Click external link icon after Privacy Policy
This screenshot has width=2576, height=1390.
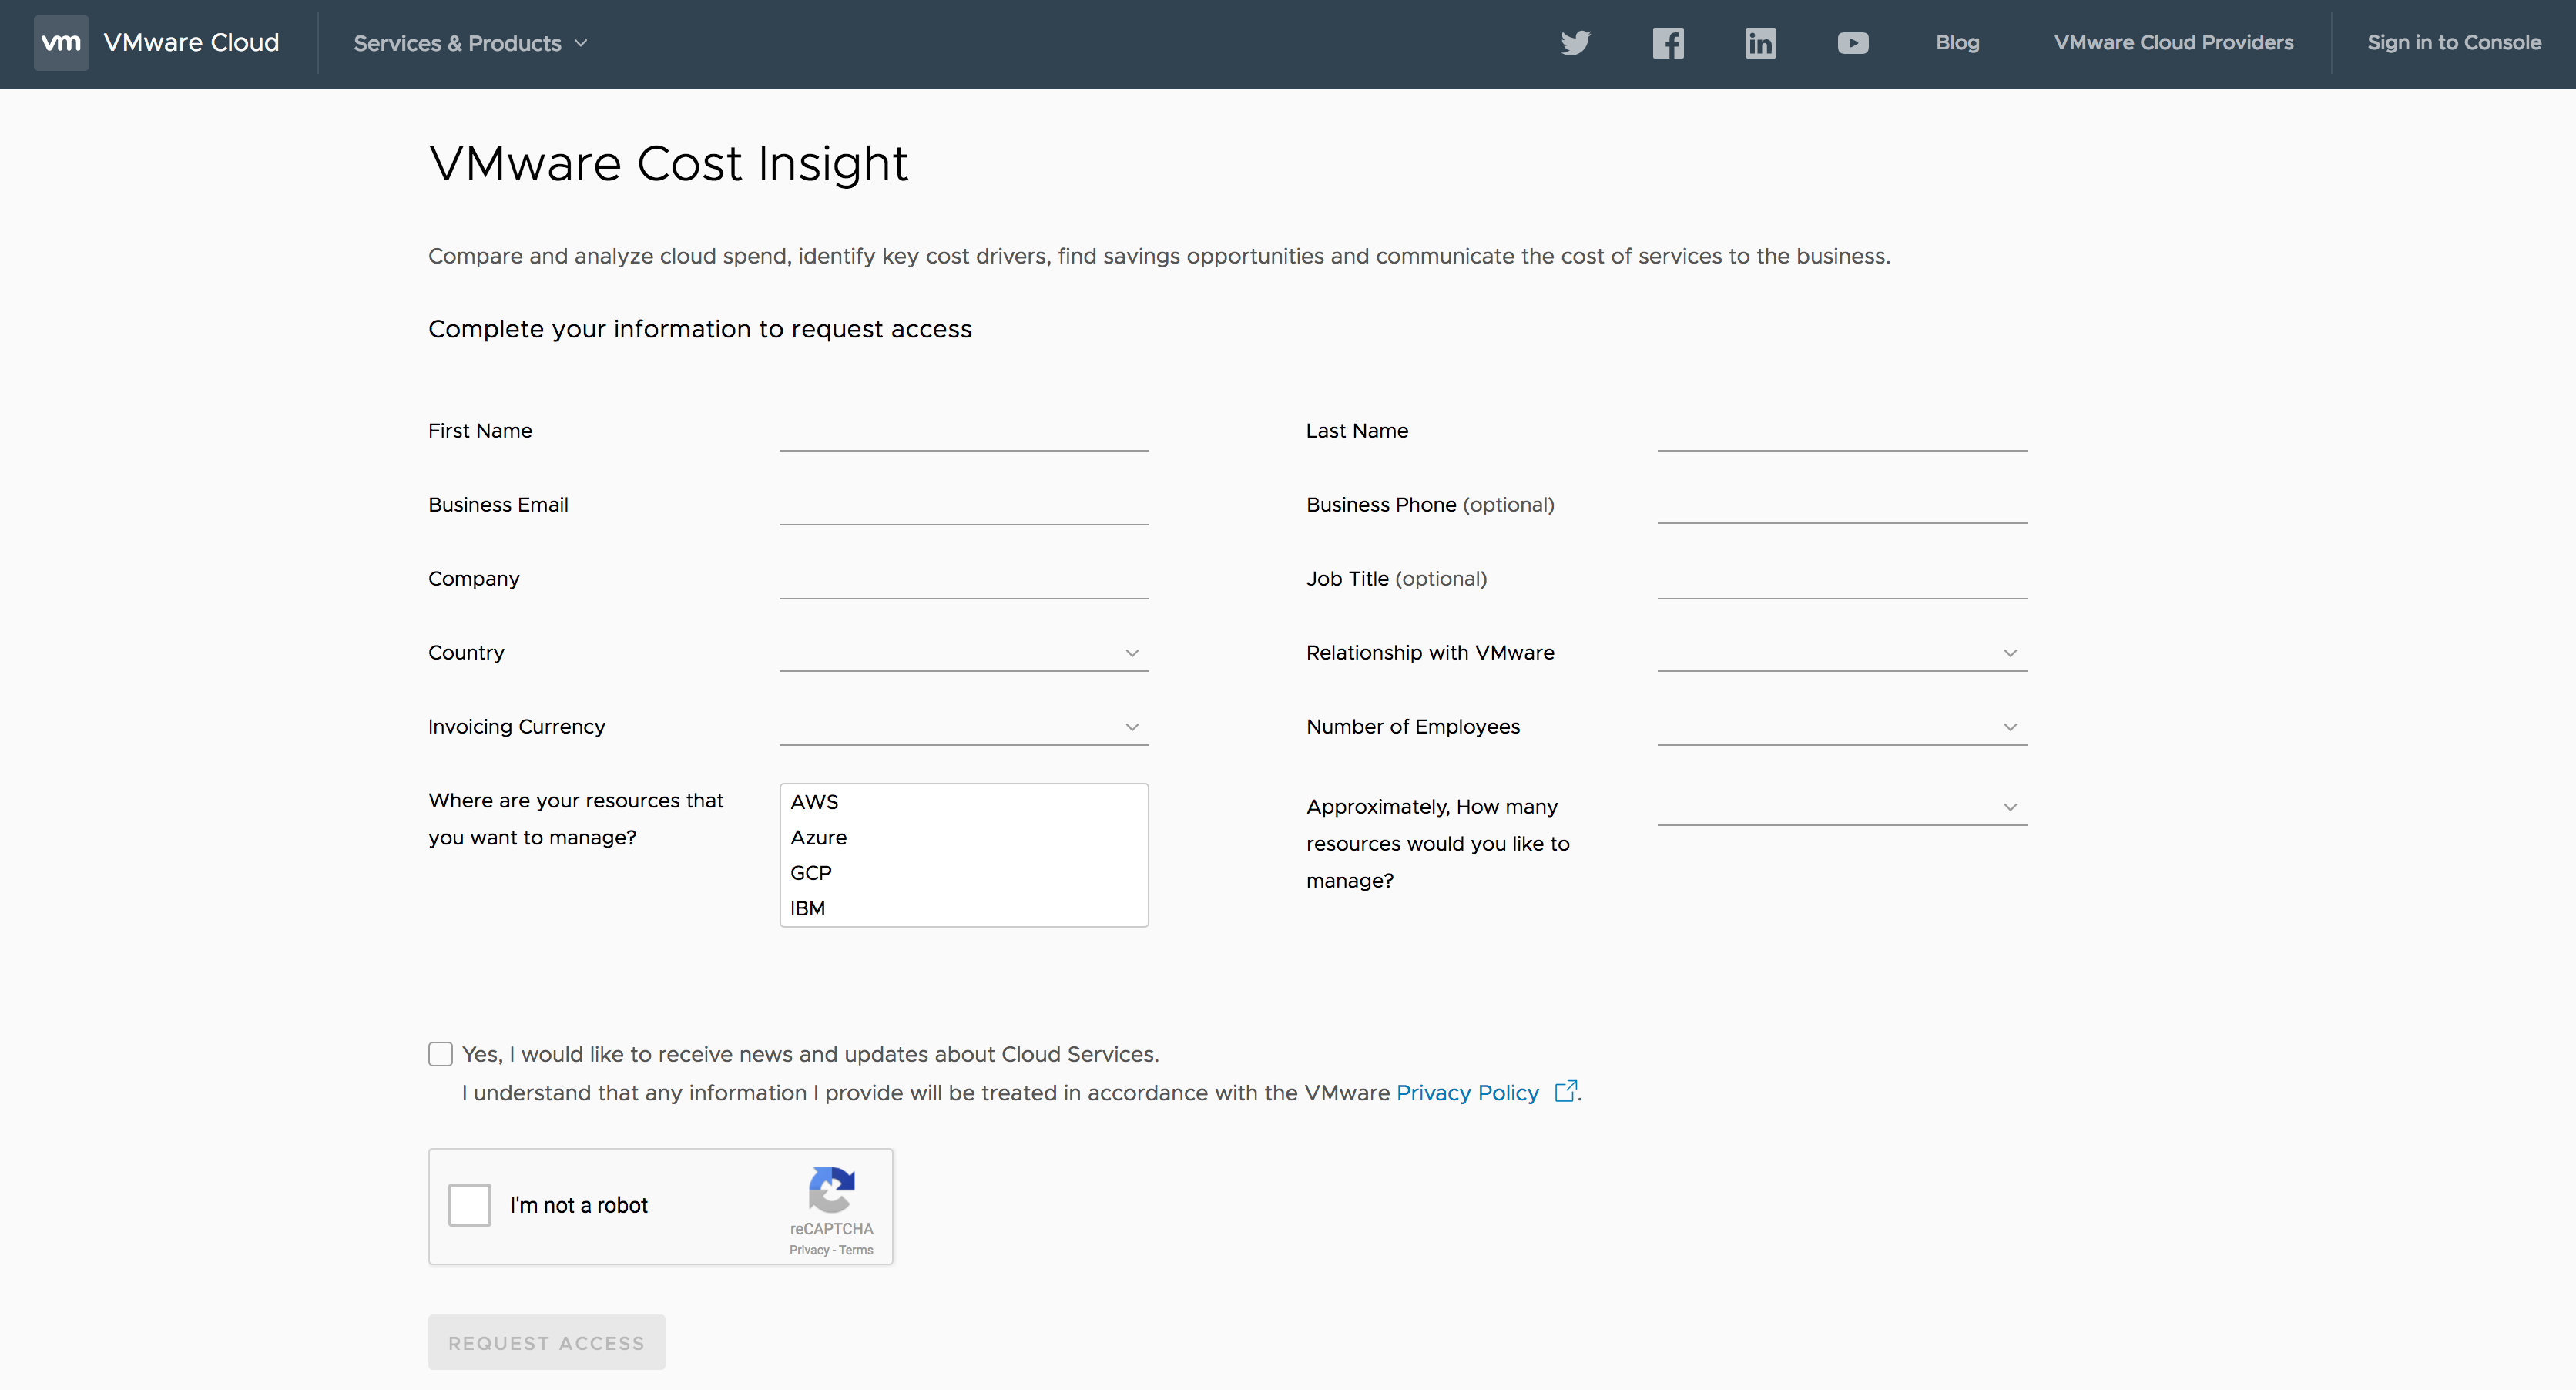pos(1565,1091)
